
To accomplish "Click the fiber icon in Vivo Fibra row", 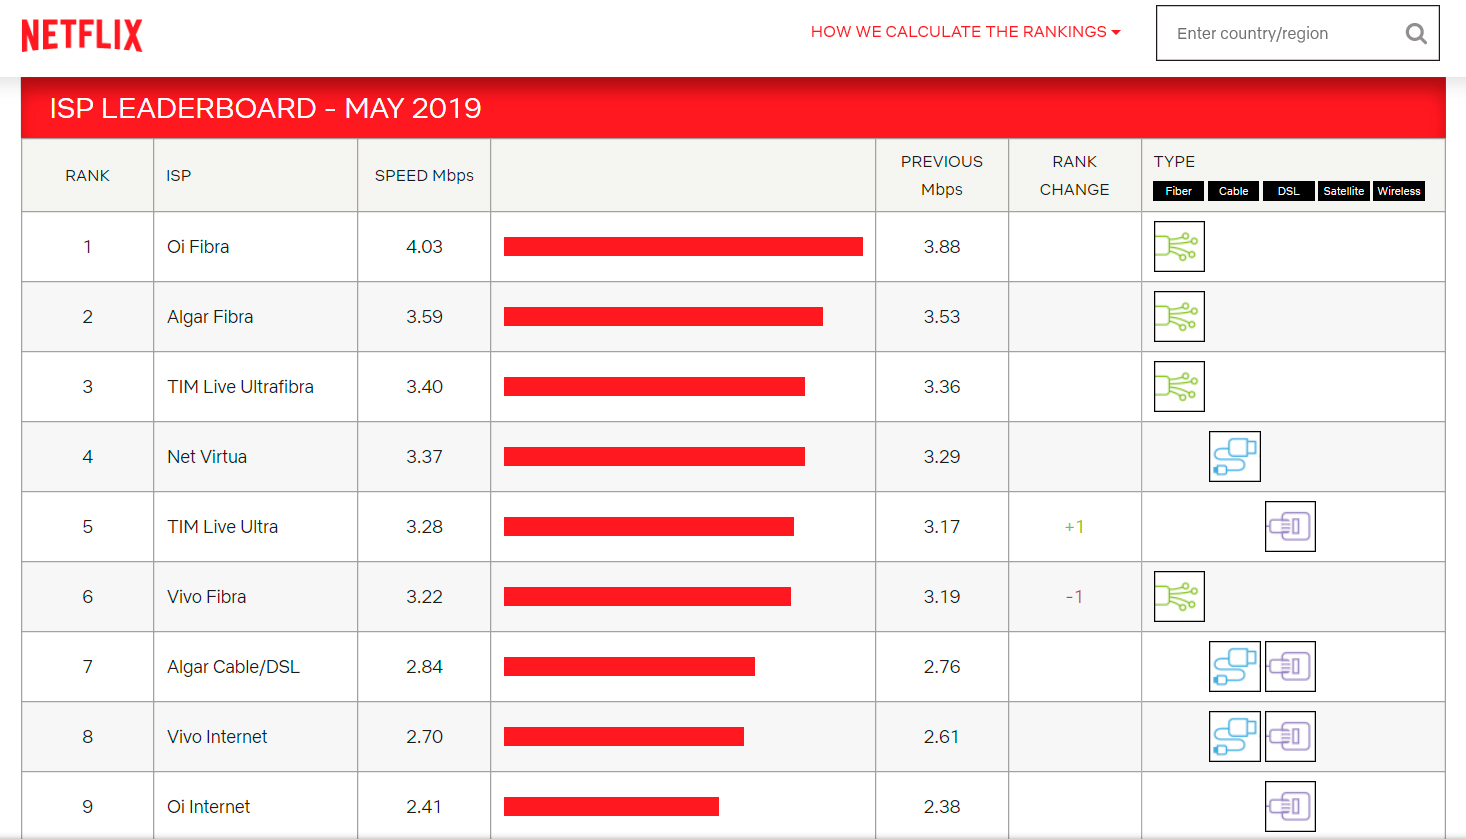I will (1179, 596).
